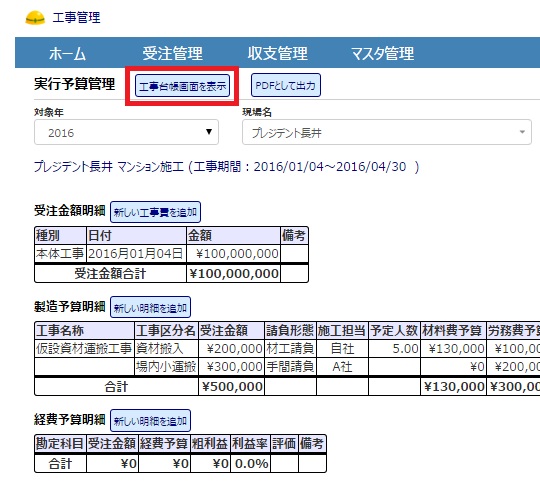Viewport: 540px width, 485px height.
Task: Open the ホーム menu
Action: click(67, 53)
